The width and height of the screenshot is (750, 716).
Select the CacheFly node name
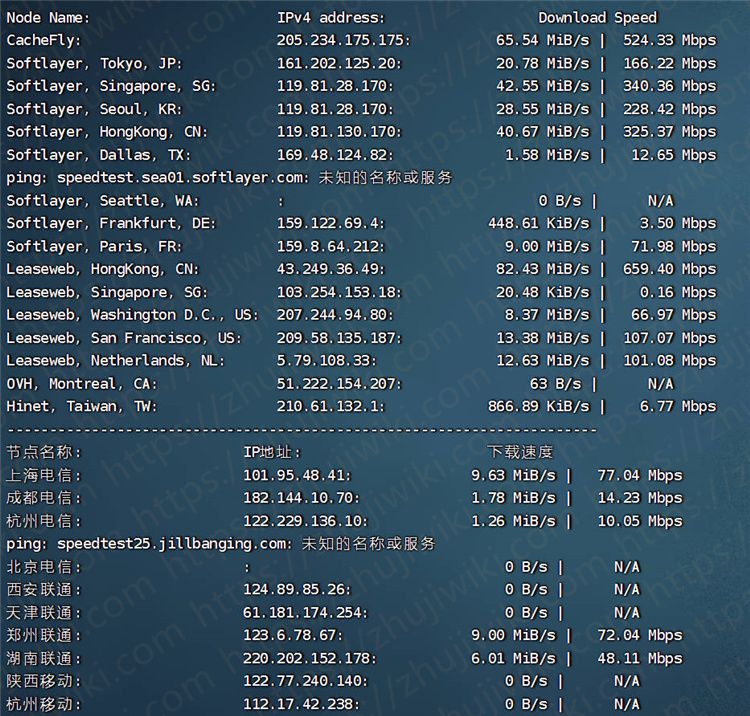pyautogui.click(x=44, y=40)
